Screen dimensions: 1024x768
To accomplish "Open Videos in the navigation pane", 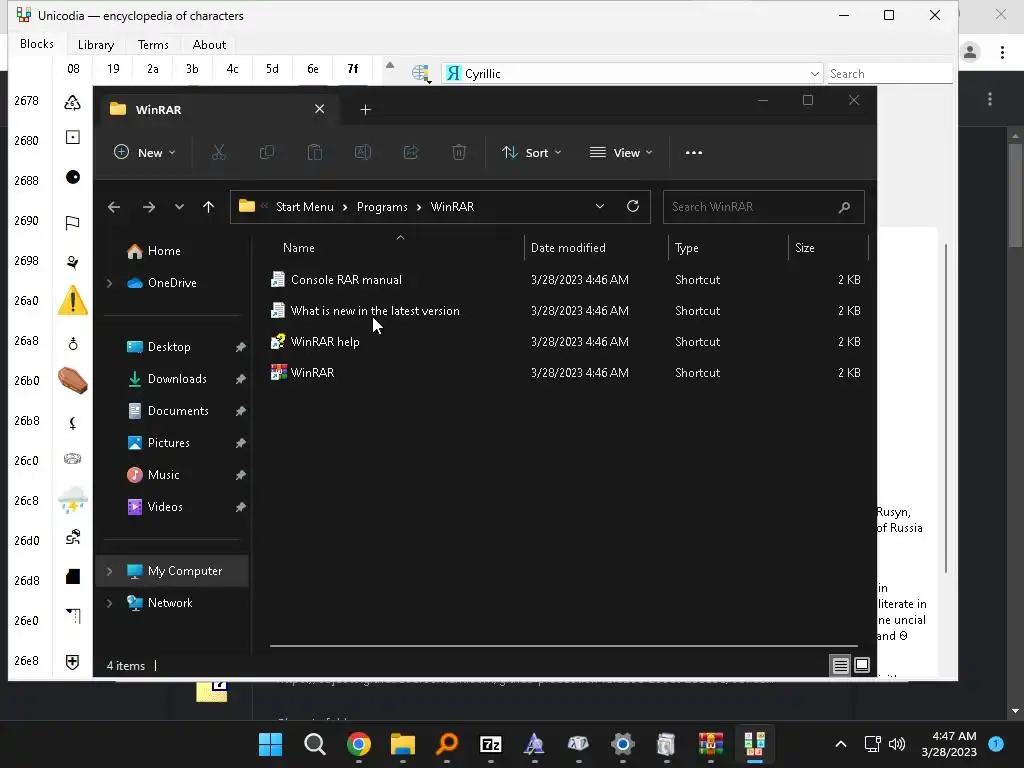I will click(x=165, y=507).
